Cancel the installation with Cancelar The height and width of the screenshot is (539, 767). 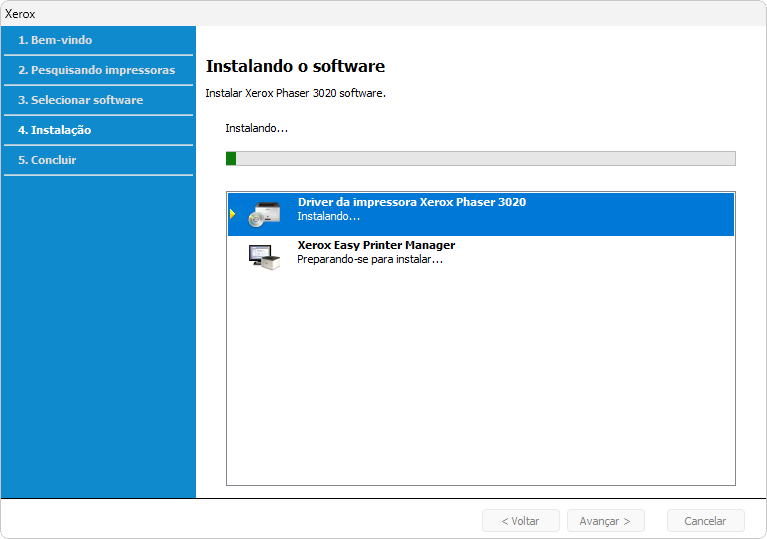[705, 521]
